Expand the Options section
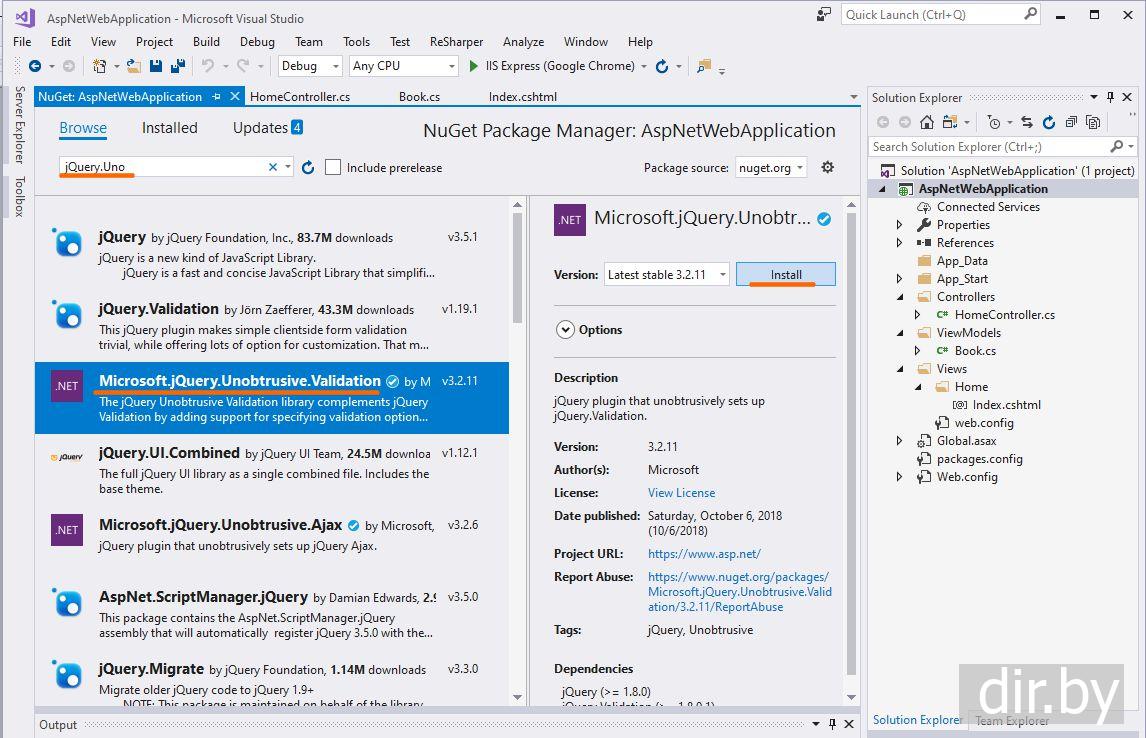Screen dimensions: 1146x738 click(x=566, y=330)
